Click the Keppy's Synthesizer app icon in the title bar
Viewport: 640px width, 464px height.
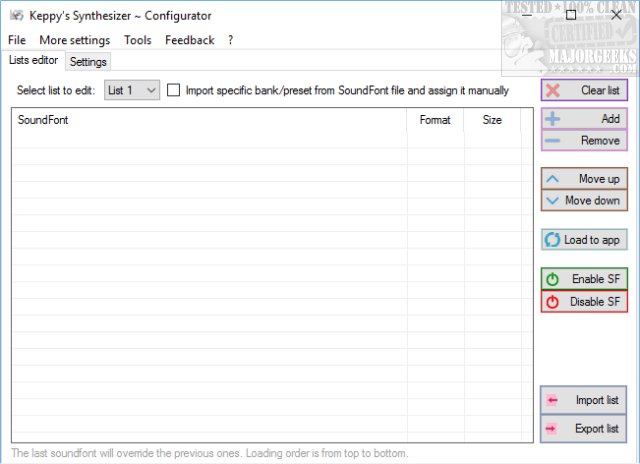click(16, 16)
